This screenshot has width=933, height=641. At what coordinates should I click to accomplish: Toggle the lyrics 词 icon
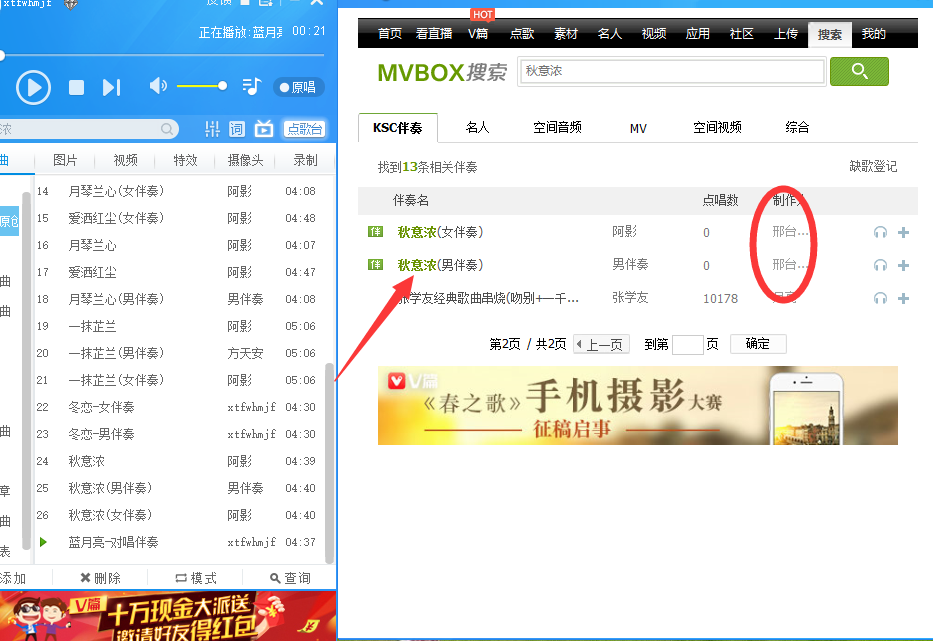(237, 129)
